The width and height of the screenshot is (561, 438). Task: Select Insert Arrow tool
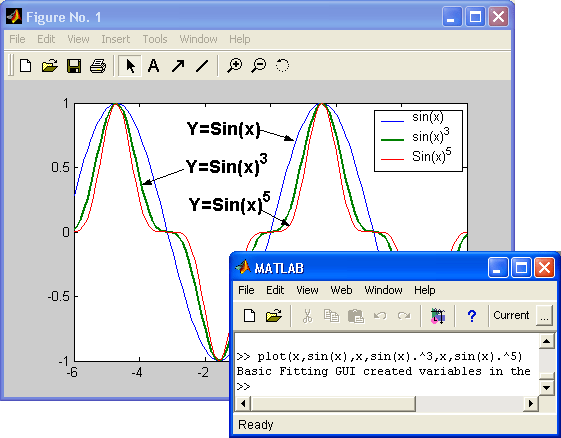coord(178,66)
